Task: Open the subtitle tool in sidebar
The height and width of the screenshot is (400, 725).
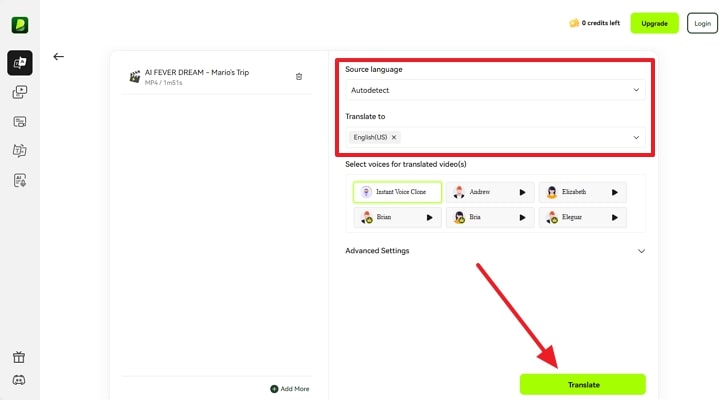Action: point(20,122)
